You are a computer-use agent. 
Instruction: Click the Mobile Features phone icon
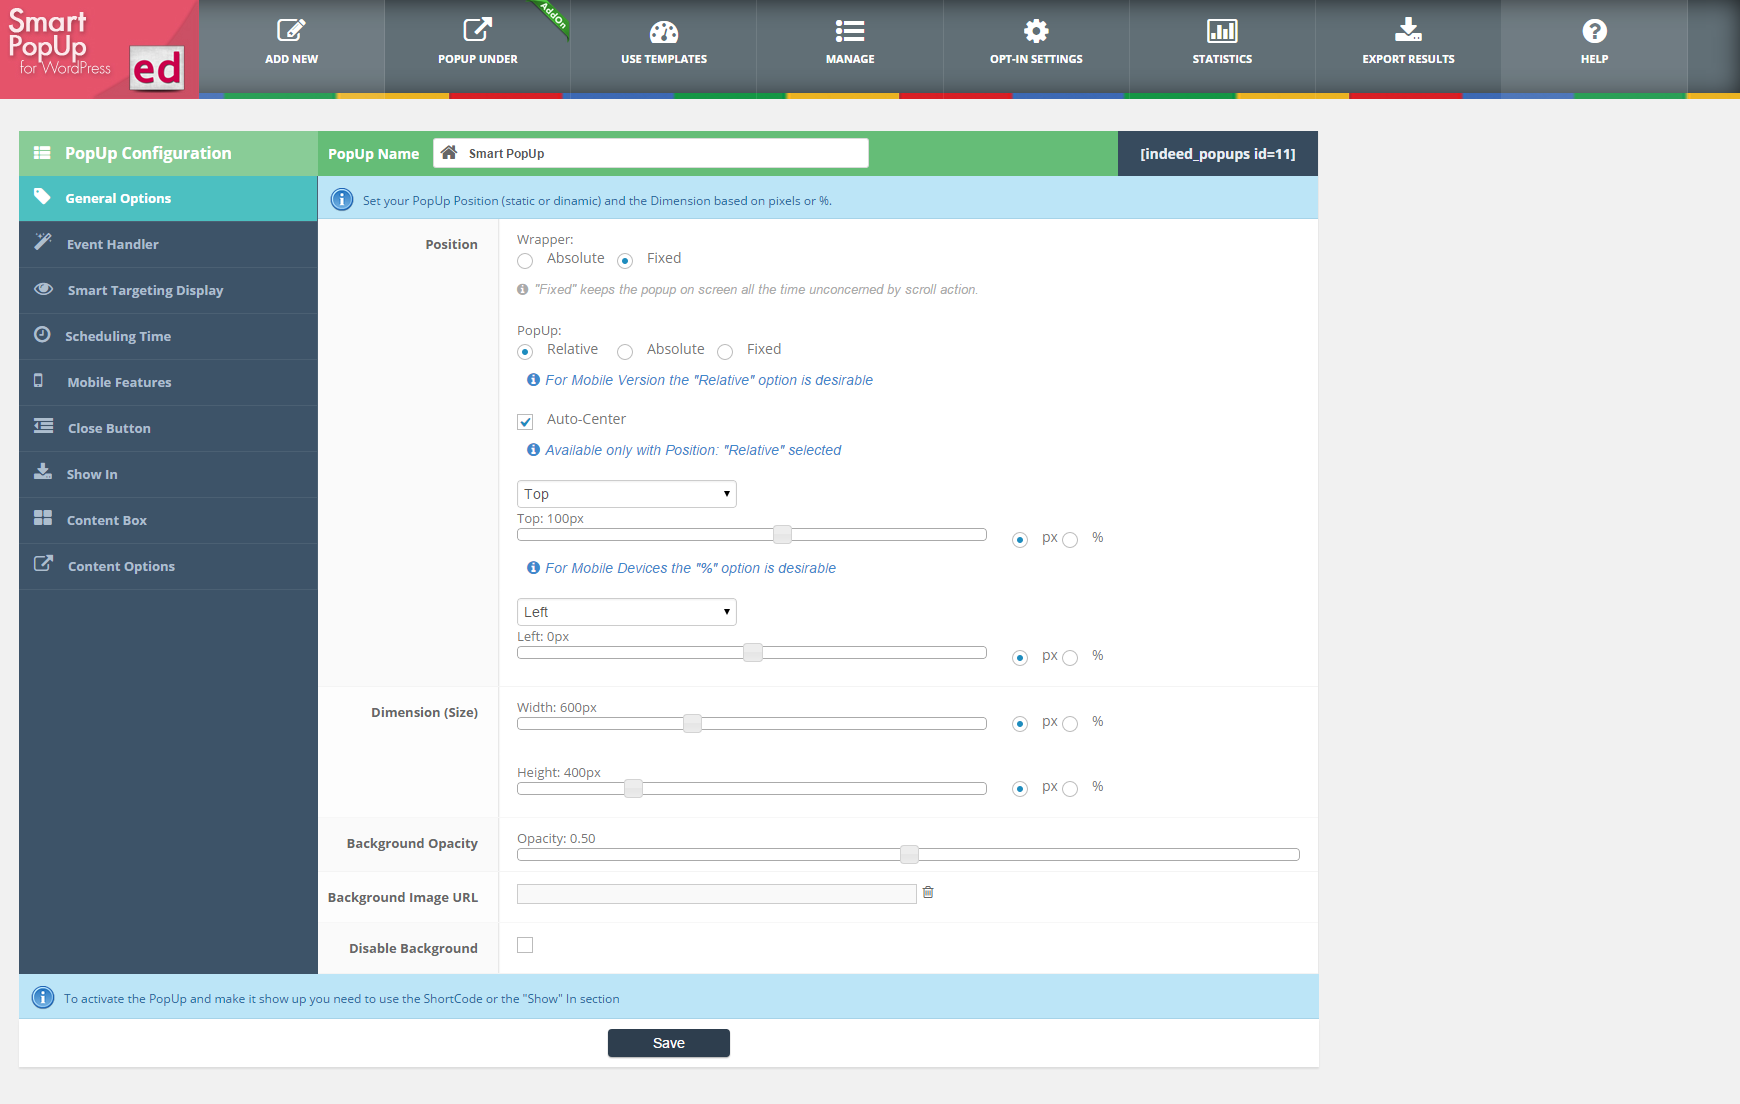(38, 380)
